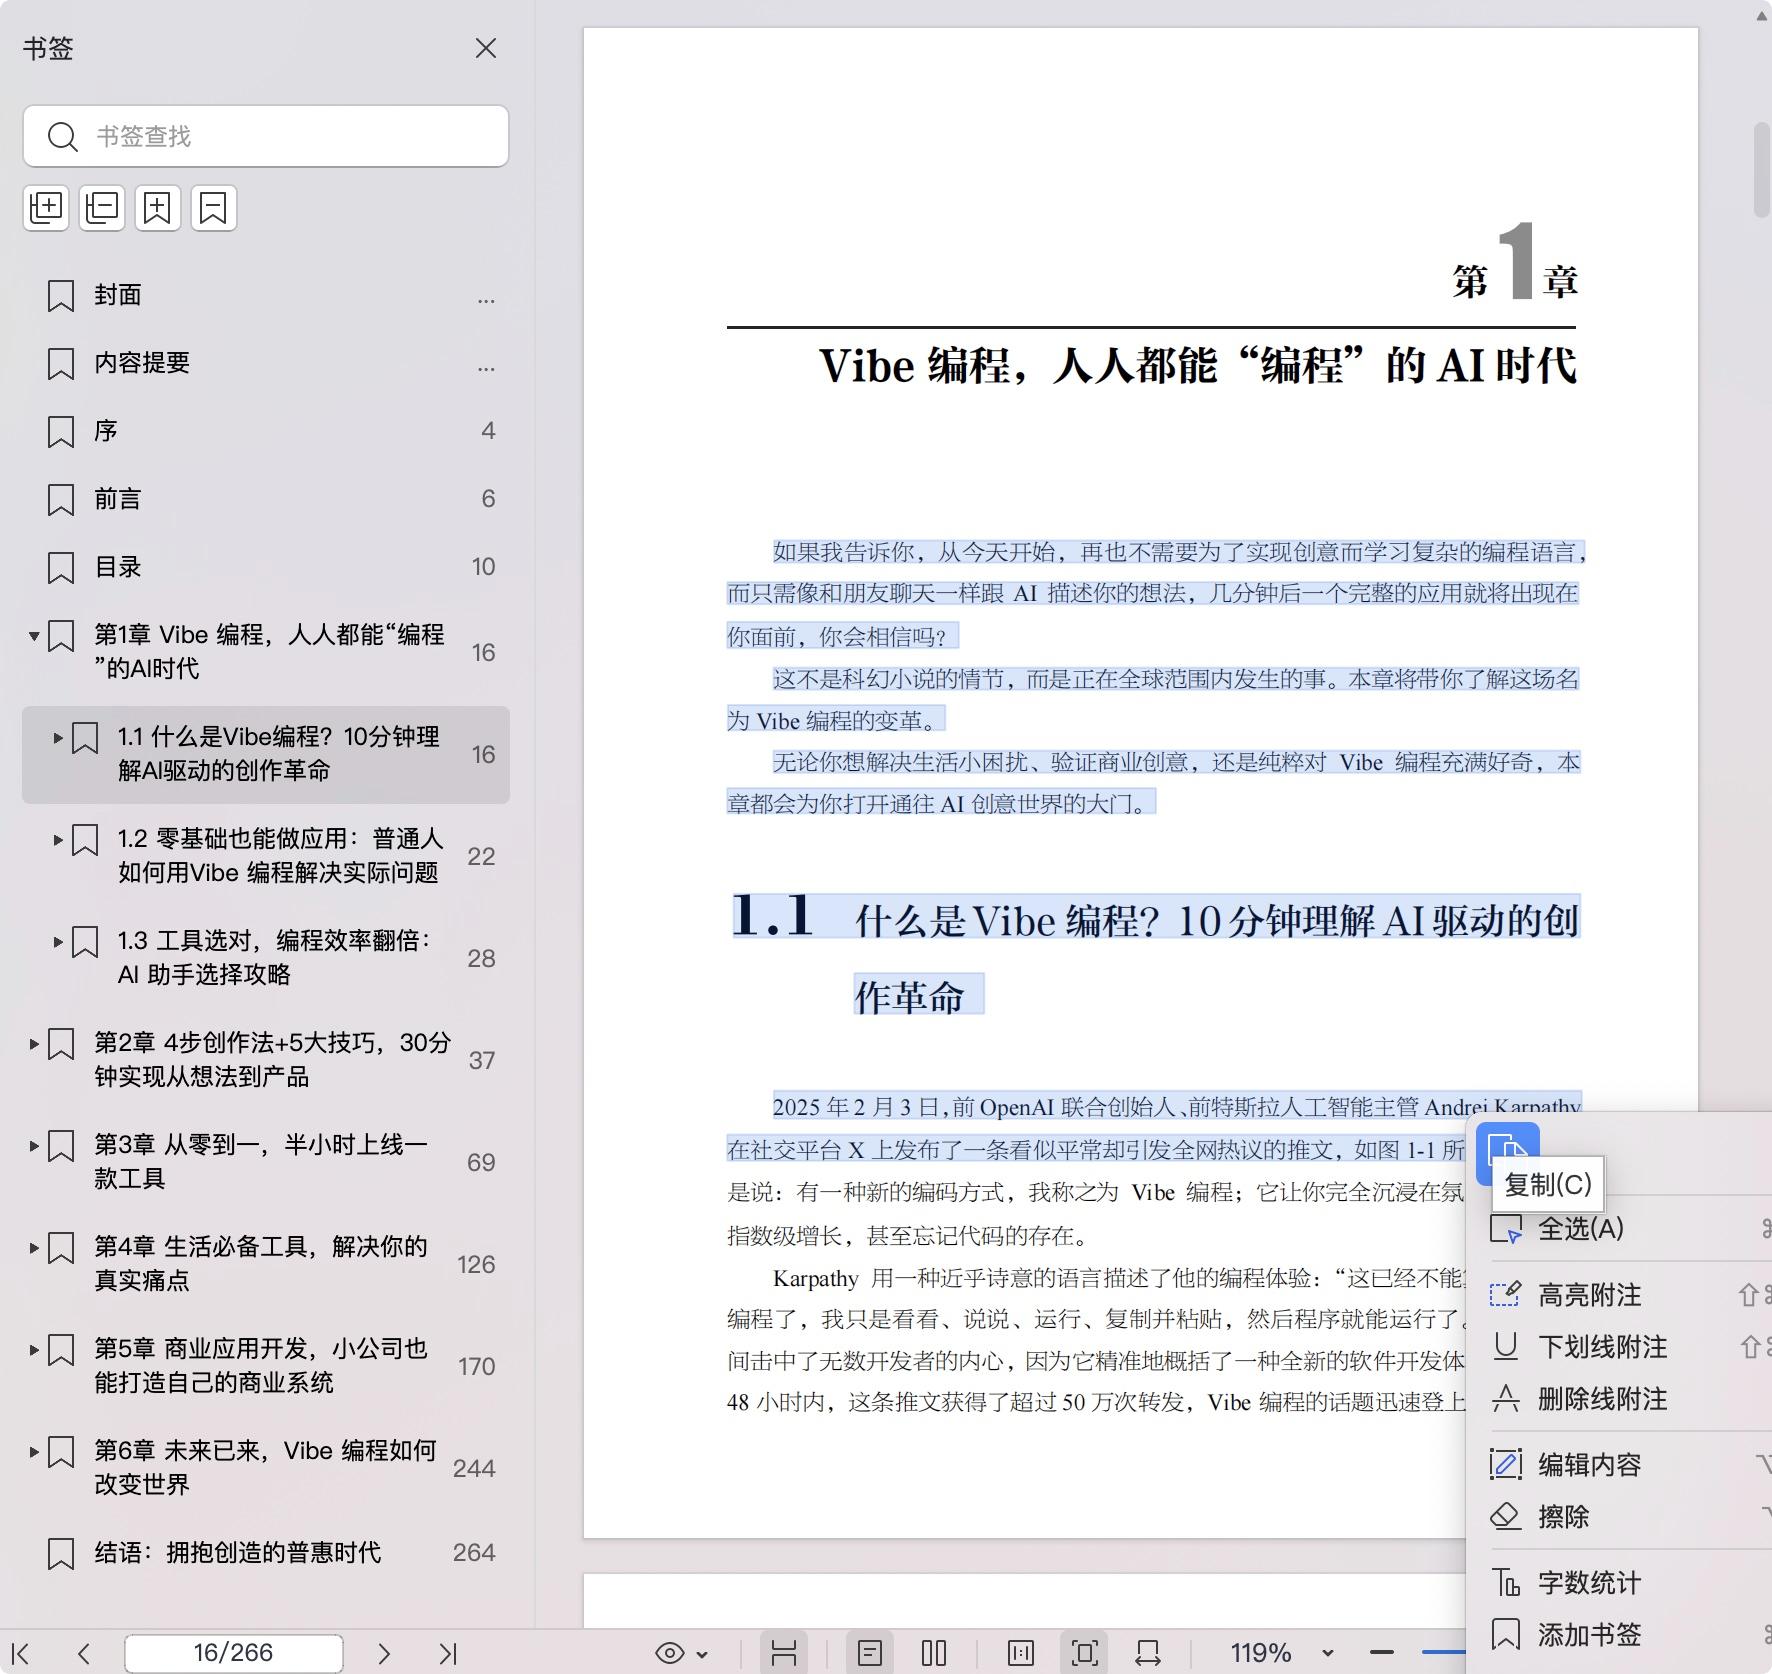Collapse the 第1章 bookmark tree
This screenshot has height=1674, width=1772.
(34, 636)
